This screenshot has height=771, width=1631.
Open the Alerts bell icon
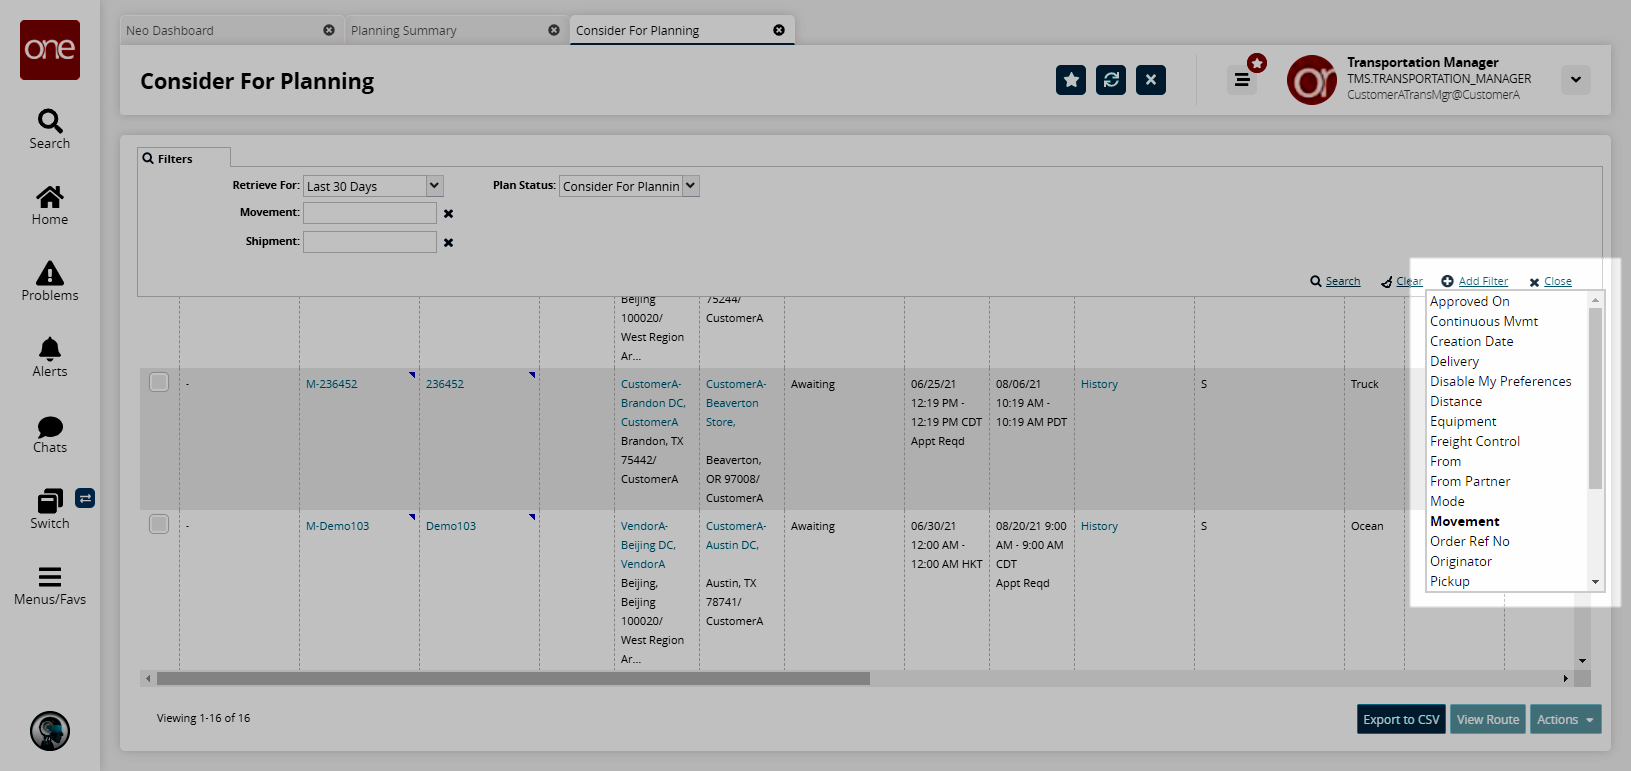(x=50, y=350)
